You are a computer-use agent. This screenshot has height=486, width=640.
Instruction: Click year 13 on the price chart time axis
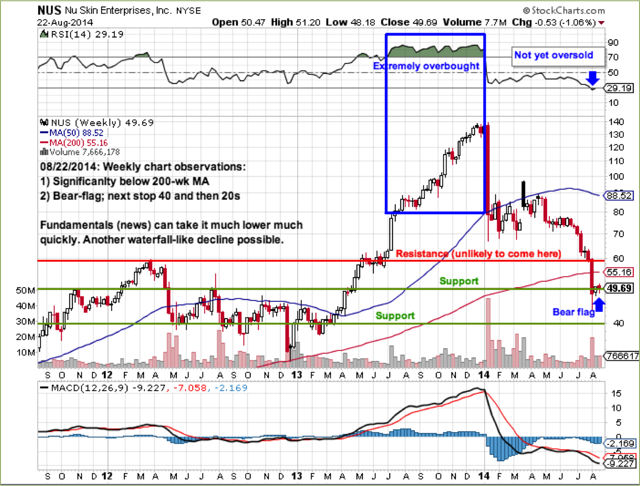(297, 375)
